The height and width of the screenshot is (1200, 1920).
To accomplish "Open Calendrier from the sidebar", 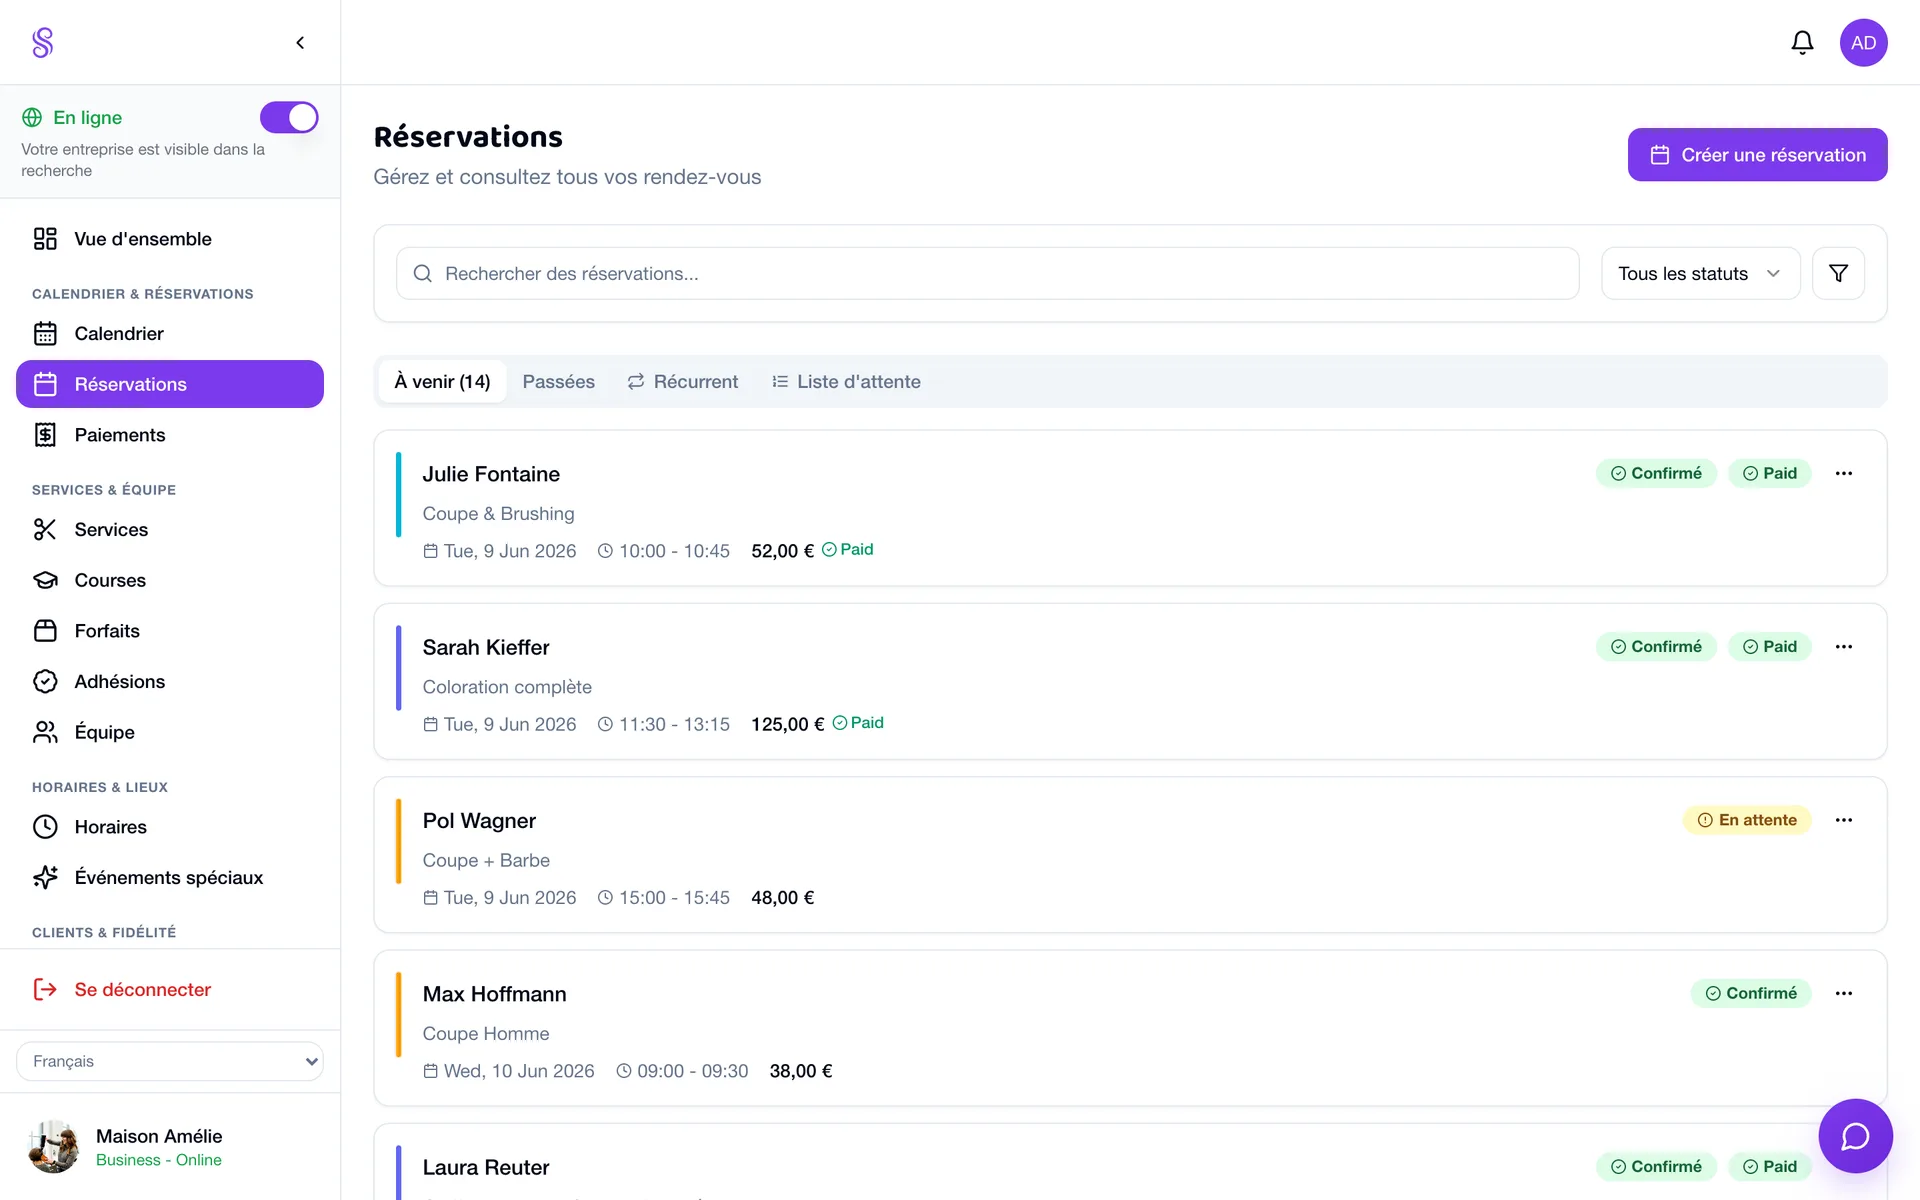I will tap(170, 334).
